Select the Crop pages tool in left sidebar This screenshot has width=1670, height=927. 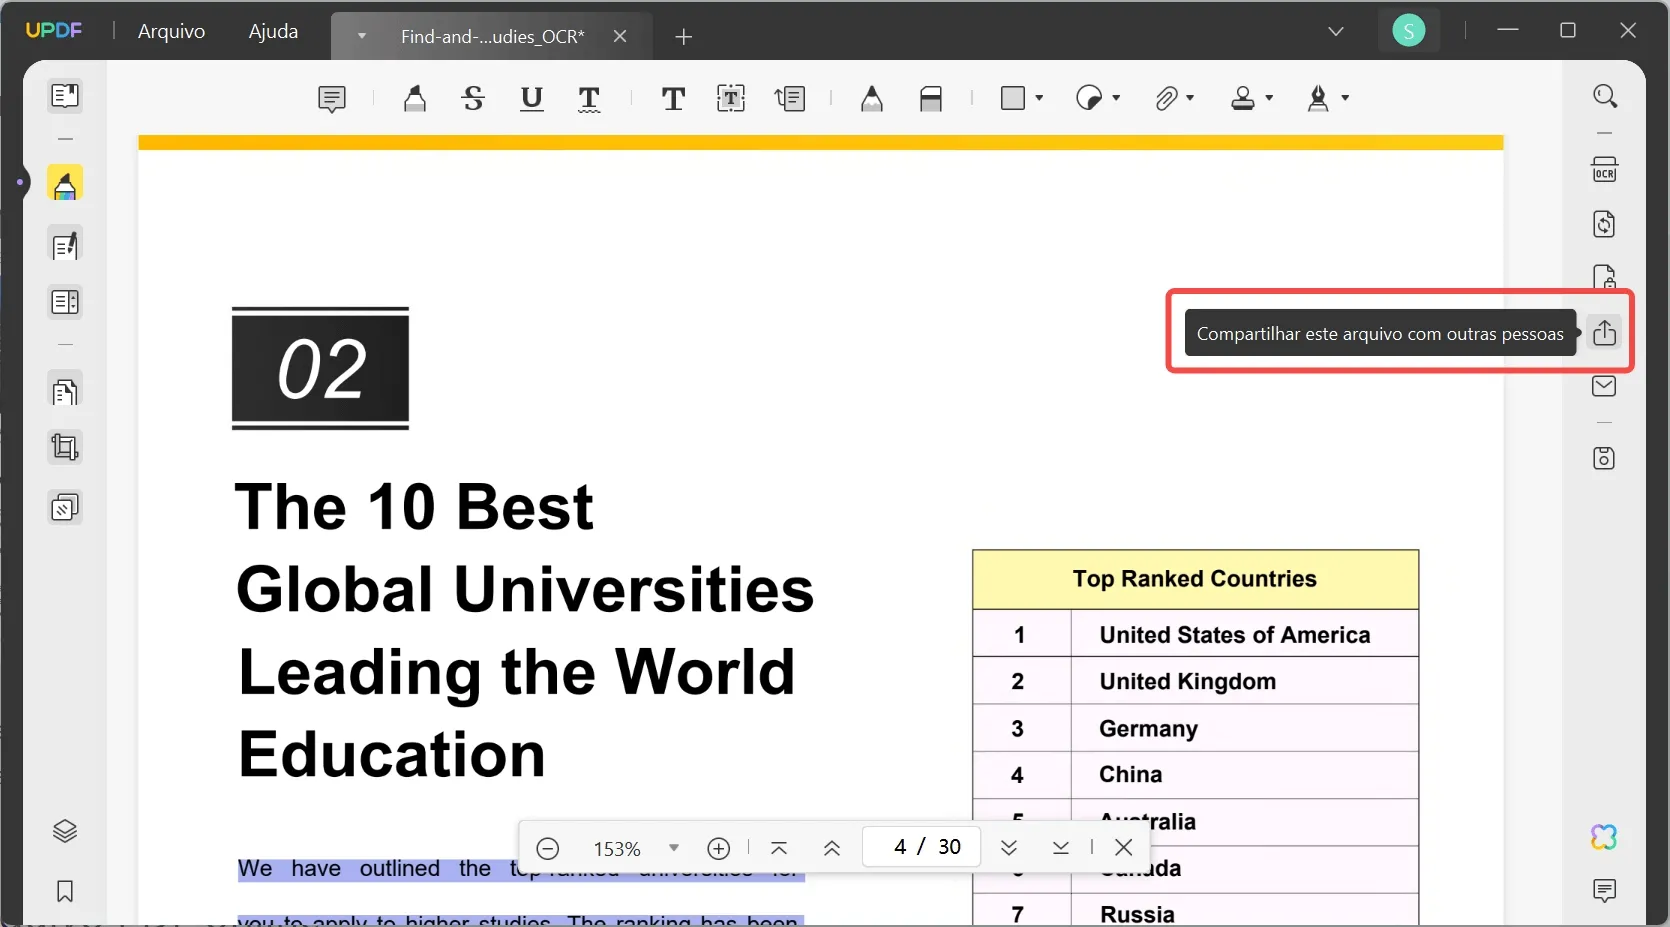point(64,449)
